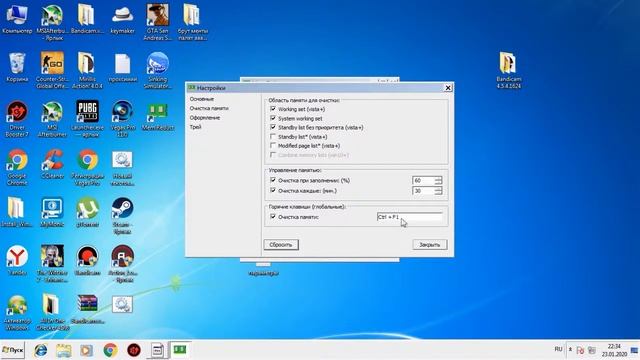Click the RU language indicator in tray

(558, 349)
